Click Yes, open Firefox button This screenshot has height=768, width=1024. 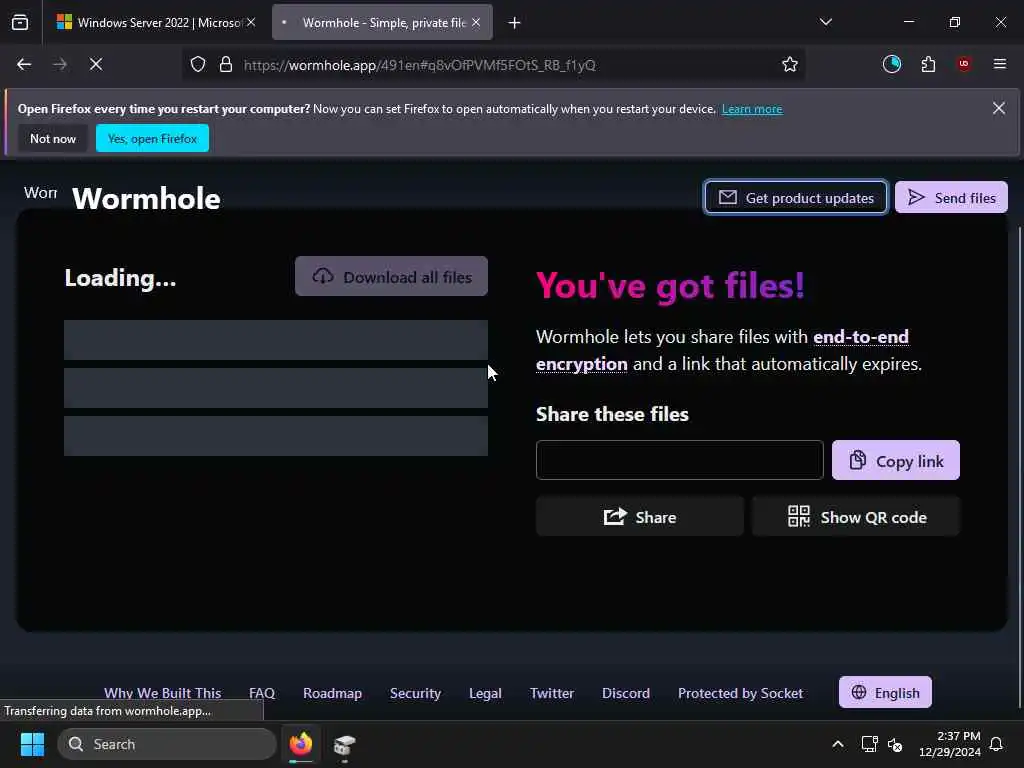click(152, 138)
